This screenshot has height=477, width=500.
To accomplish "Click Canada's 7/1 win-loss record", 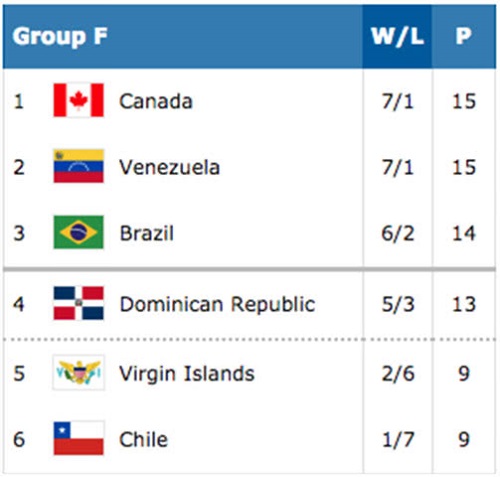I will [398, 101].
